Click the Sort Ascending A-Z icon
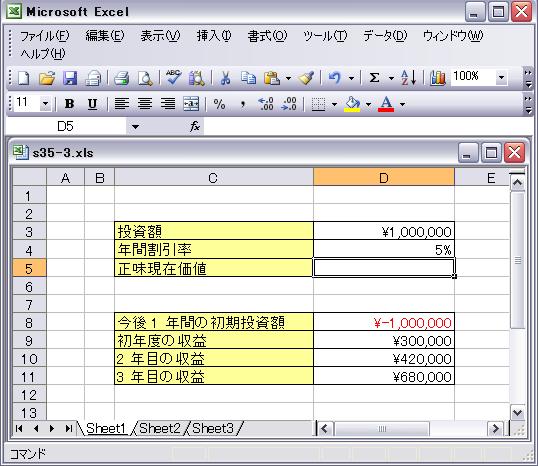The image size is (538, 466). pyautogui.click(x=409, y=78)
